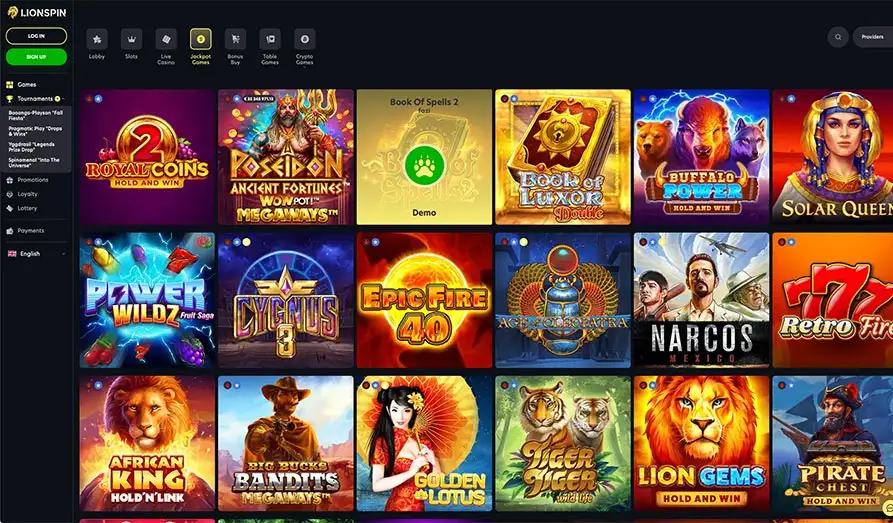
Task: Open Promotions in the sidebar
Action: coord(32,180)
